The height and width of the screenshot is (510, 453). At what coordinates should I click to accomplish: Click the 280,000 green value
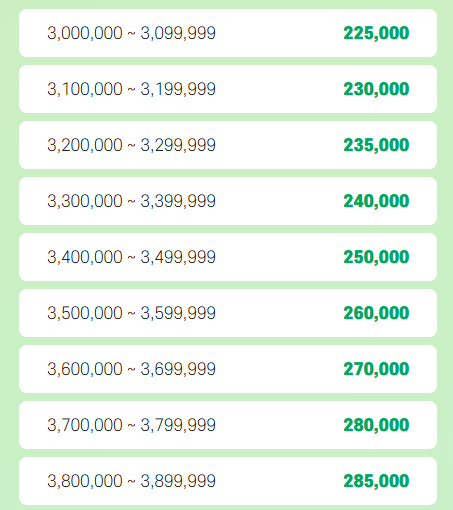(x=376, y=425)
